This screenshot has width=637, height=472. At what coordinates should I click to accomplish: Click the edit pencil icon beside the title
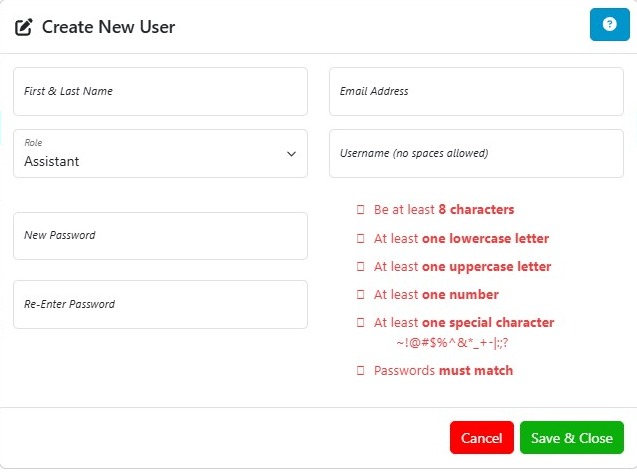click(24, 27)
